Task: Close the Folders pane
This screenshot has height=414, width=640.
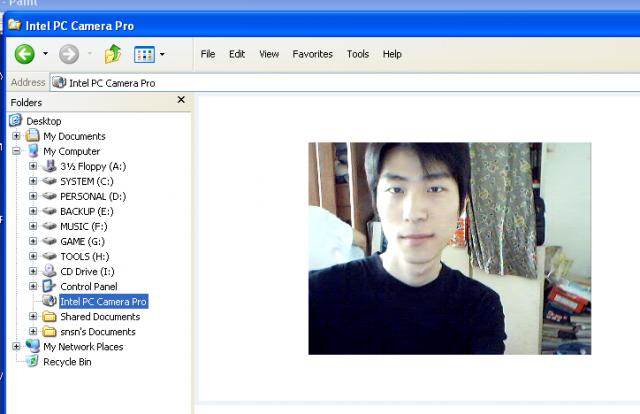Action: 181,100
